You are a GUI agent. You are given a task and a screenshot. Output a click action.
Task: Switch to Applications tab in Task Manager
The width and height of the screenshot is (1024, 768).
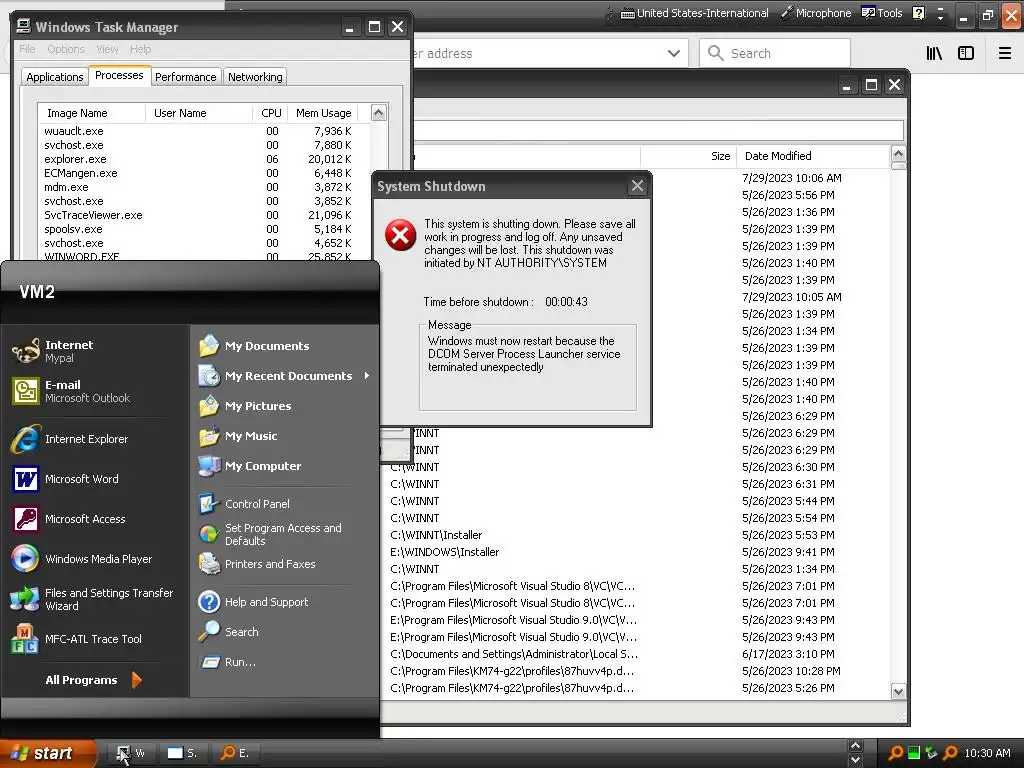click(x=55, y=77)
